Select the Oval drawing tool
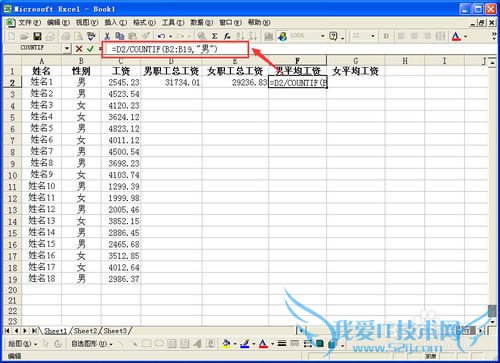This screenshot has width=500, height=363. [x=159, y=343]
